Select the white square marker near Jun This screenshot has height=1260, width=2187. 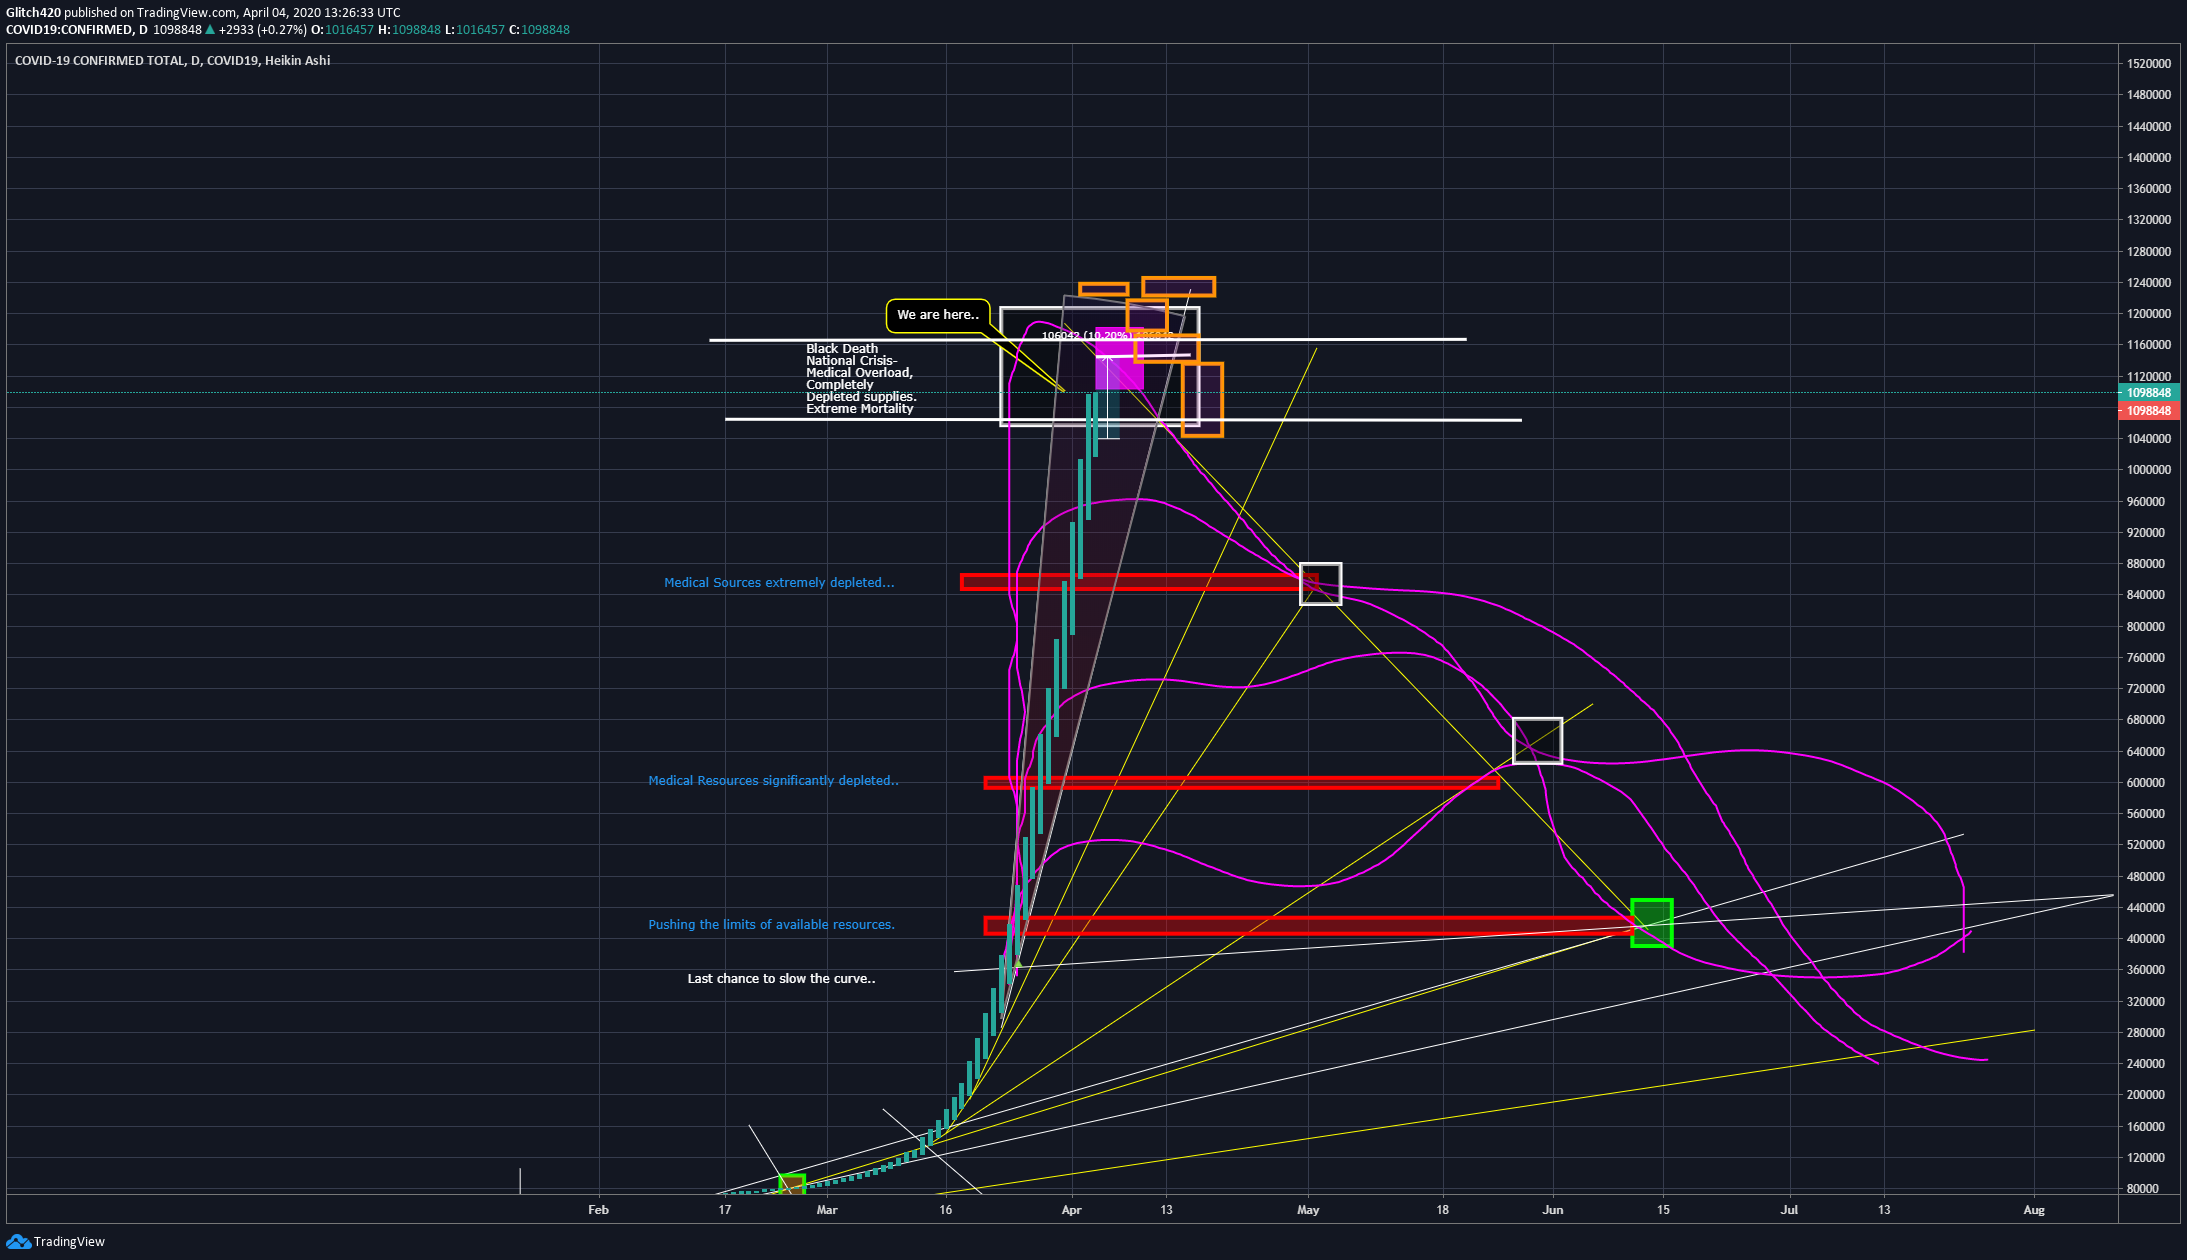coord(1537,741)
